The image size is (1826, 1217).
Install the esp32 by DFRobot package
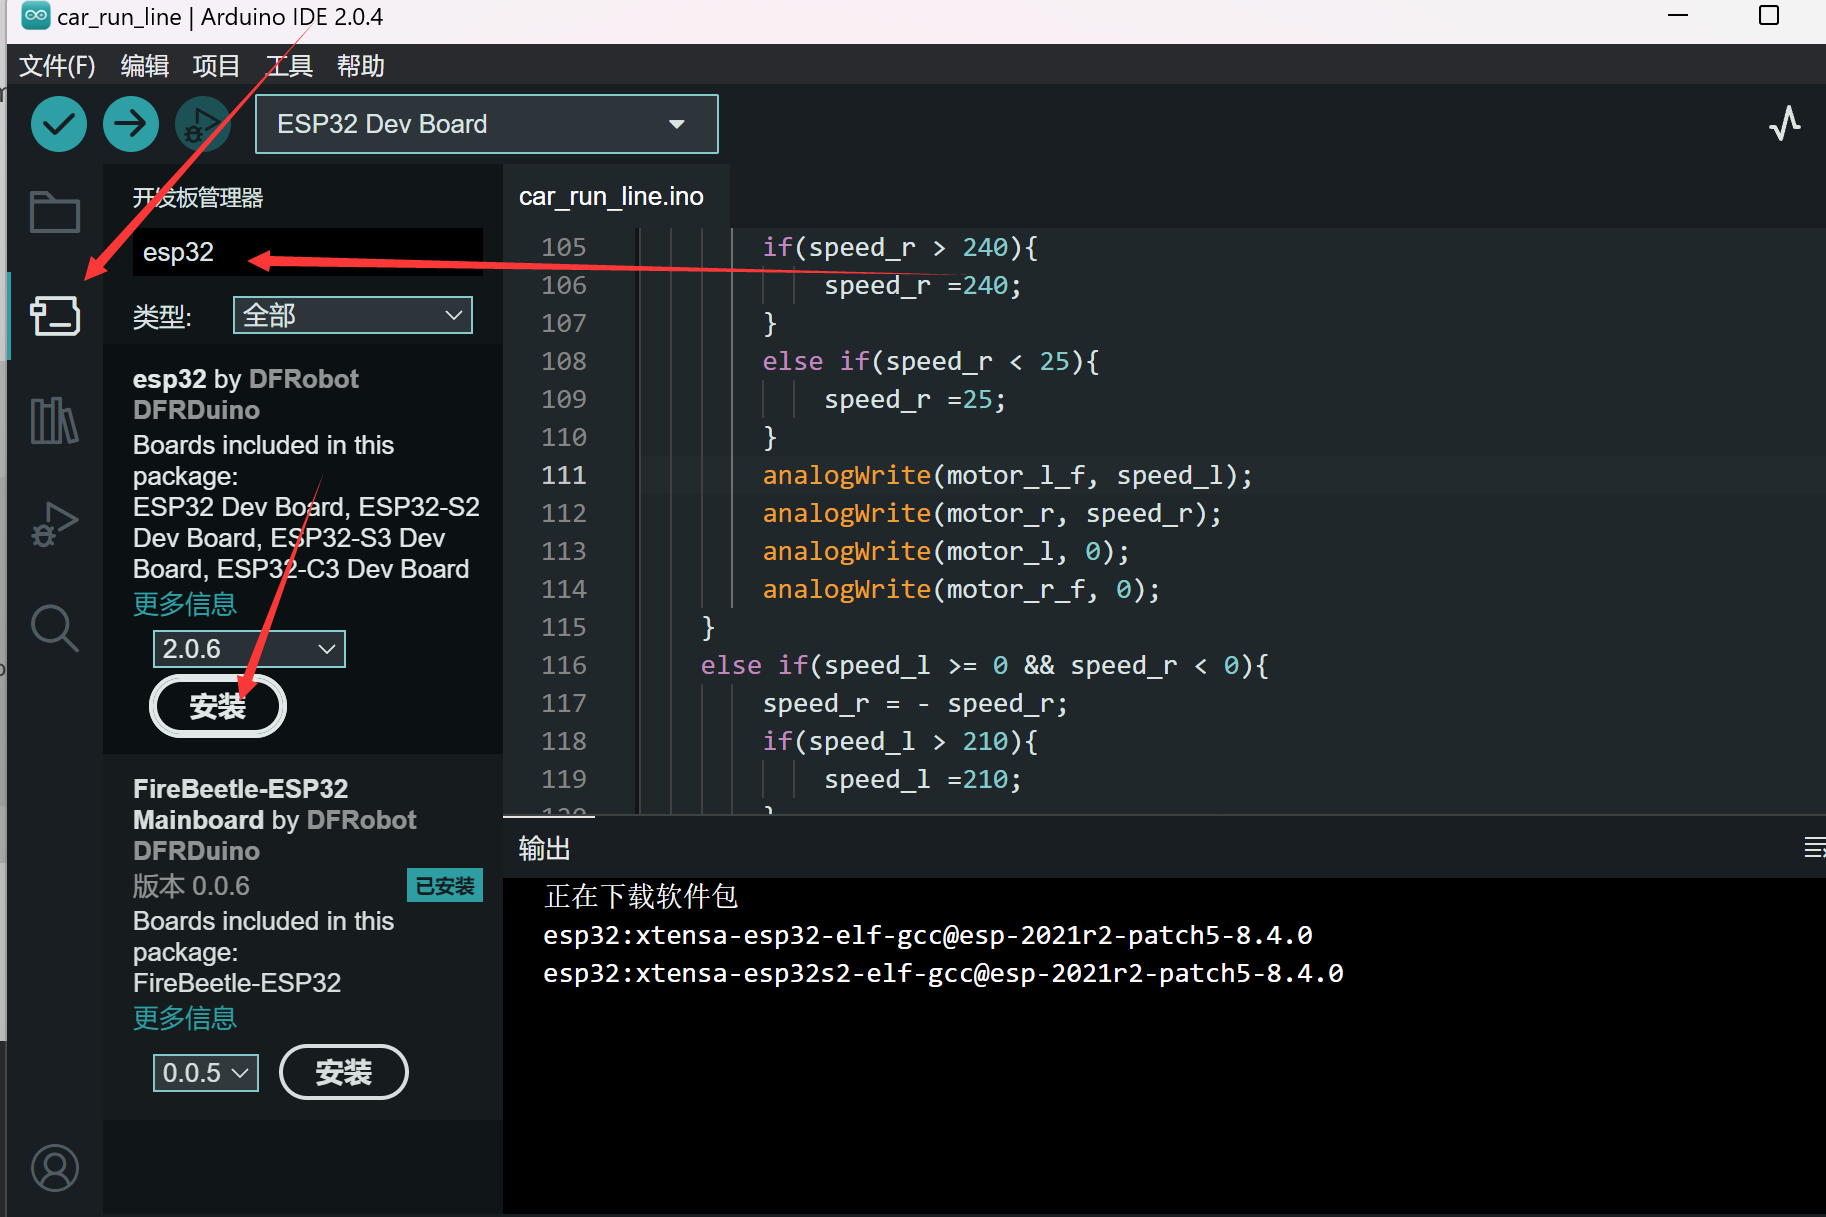point(217,707)
